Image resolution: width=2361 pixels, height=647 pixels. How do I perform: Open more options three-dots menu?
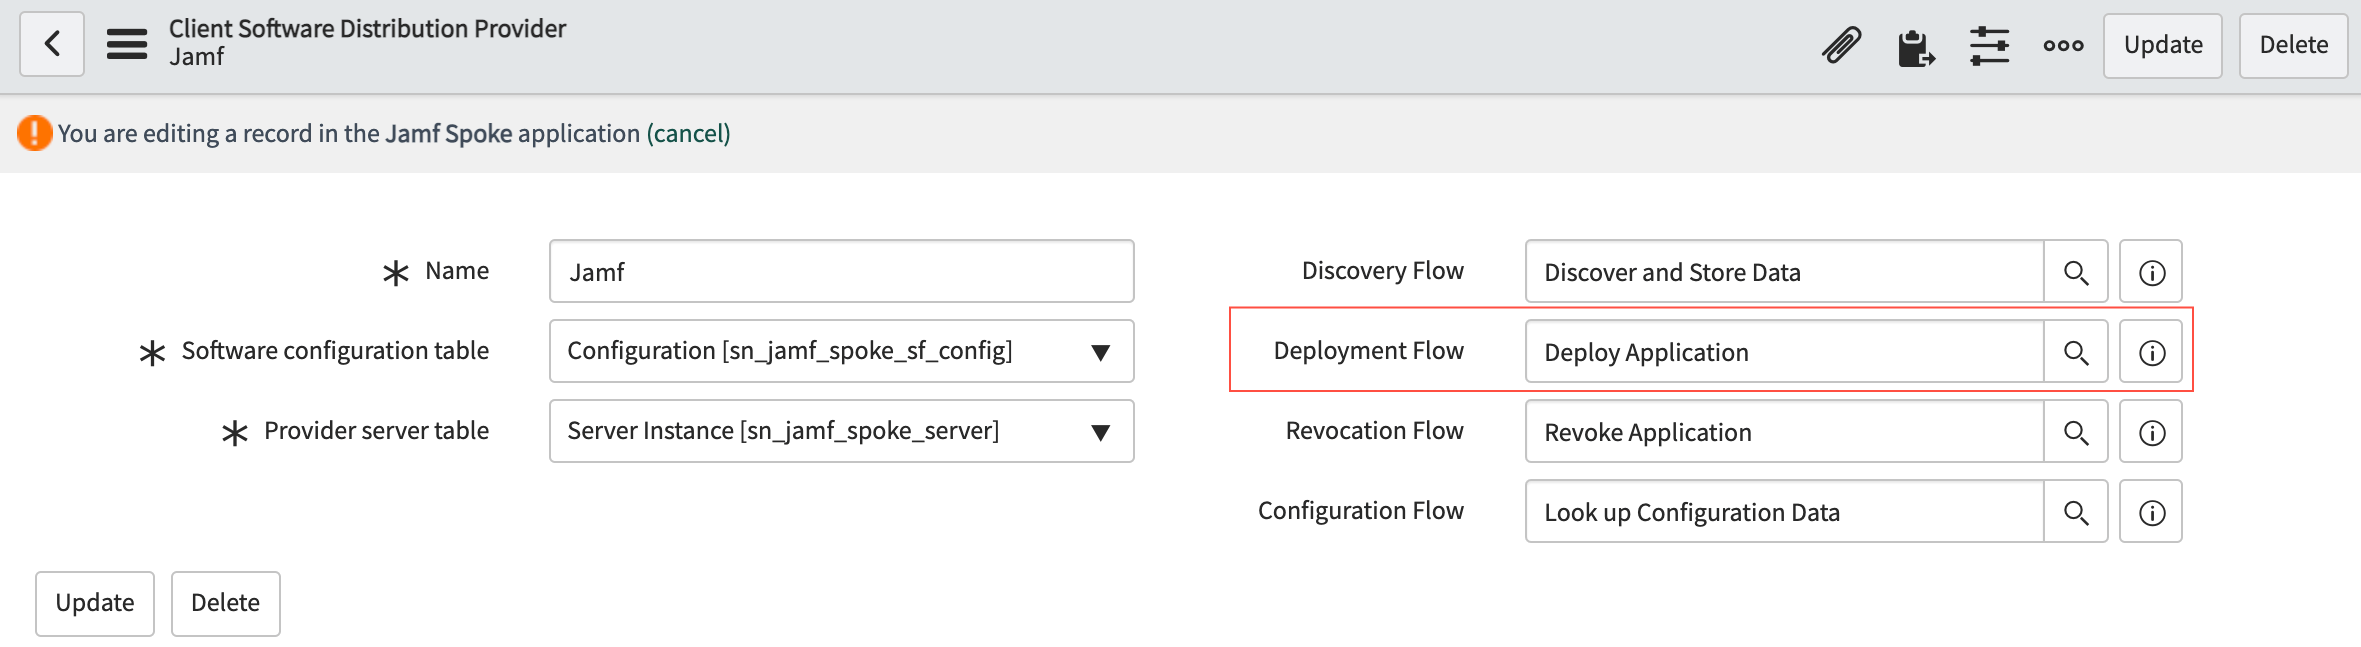(2063, 45)
